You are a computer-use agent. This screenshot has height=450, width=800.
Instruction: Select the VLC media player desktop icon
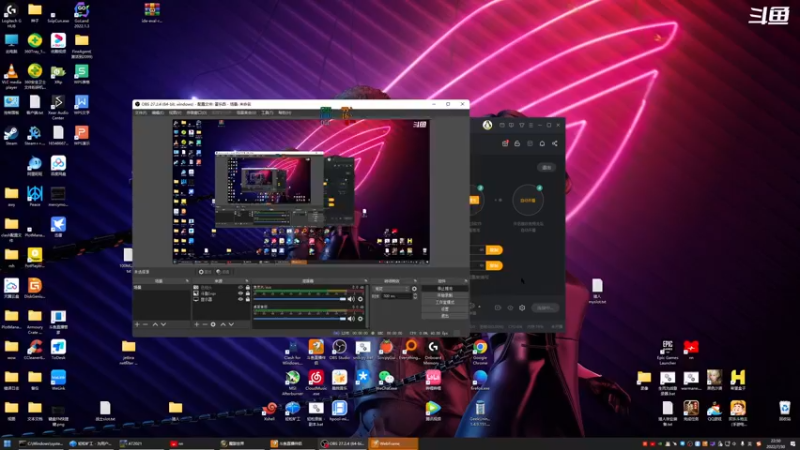pyautogui.click(x=11, y=77)
